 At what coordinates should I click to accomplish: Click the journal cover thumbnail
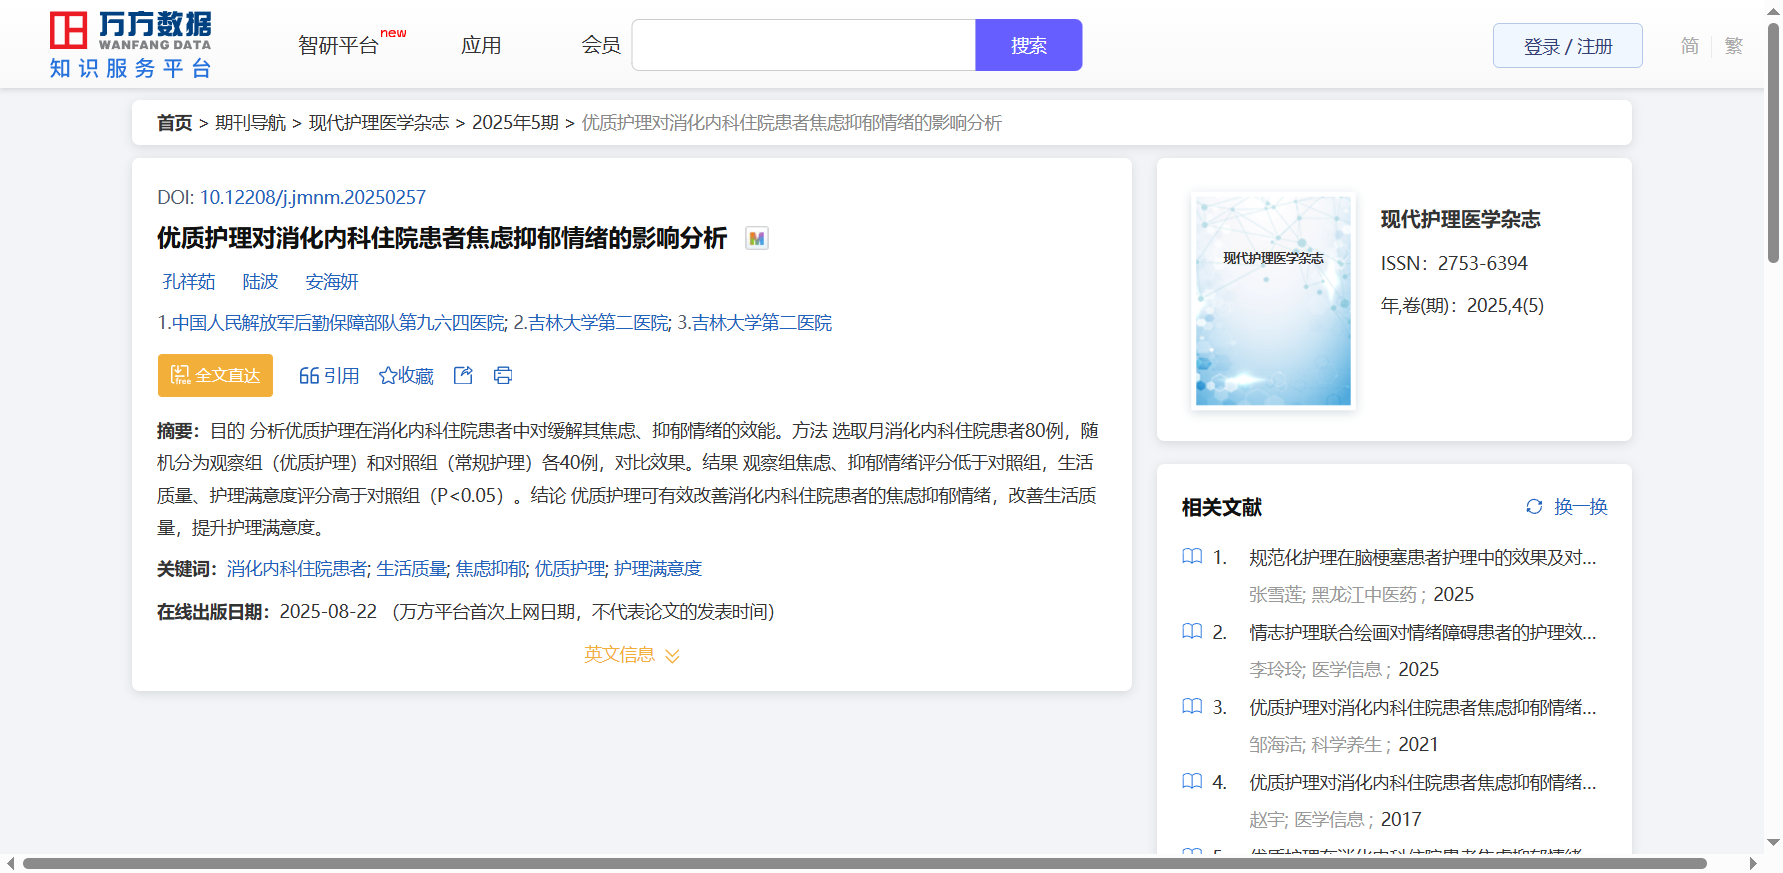pyautogui.click(x=1273, y=301)
